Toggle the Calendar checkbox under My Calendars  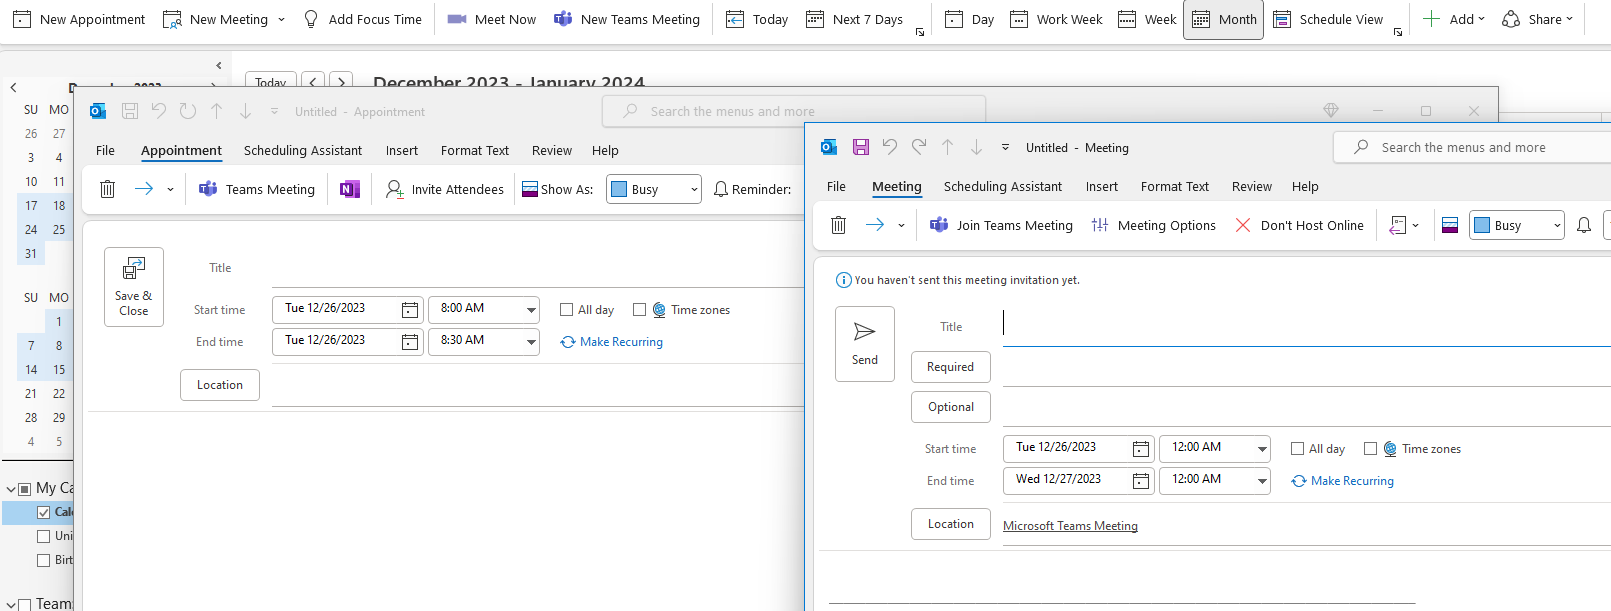pyautogui.click(x=44, y=512)
